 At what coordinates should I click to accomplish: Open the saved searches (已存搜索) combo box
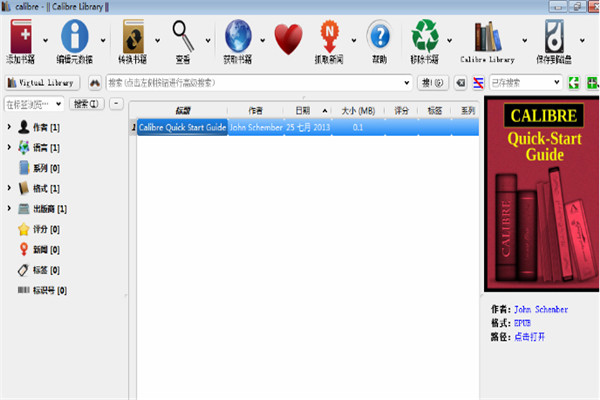coord(526,83)
